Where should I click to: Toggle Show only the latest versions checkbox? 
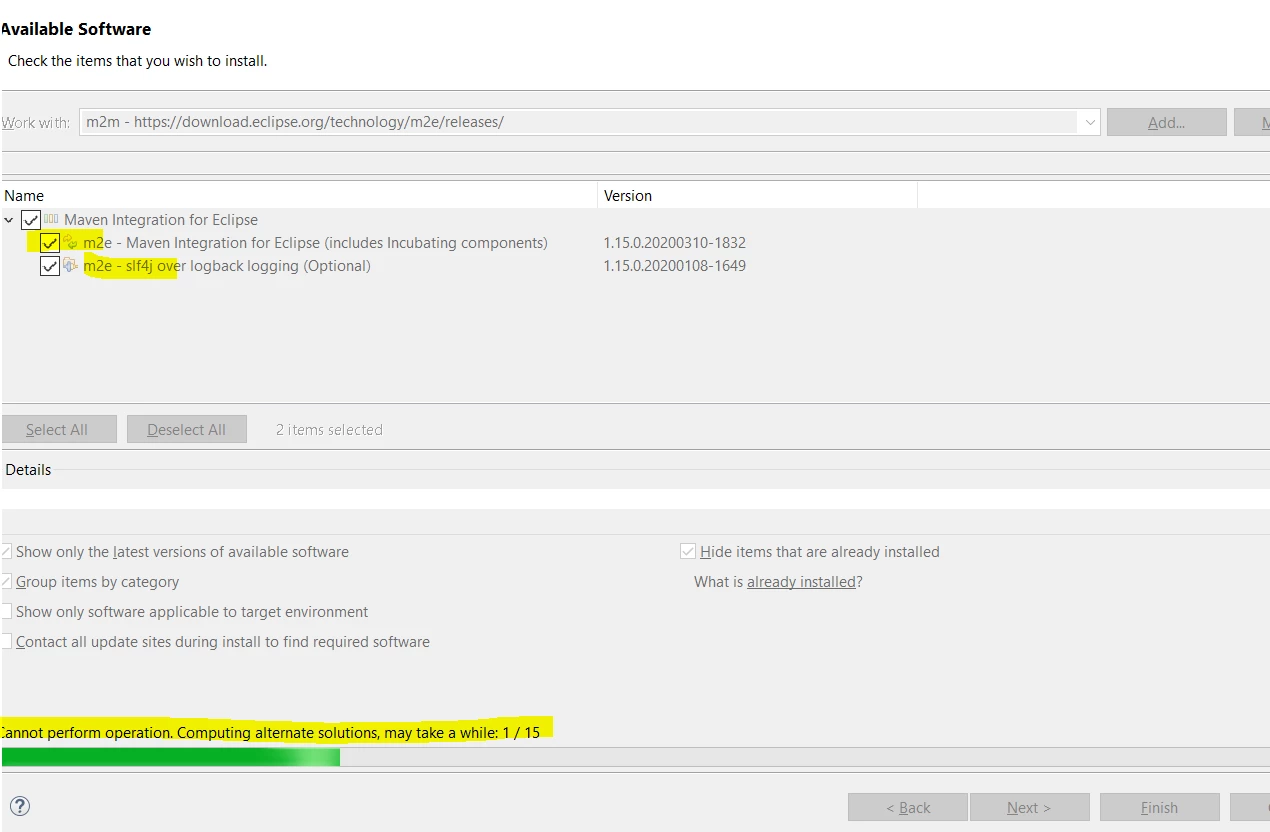point(6,552)
